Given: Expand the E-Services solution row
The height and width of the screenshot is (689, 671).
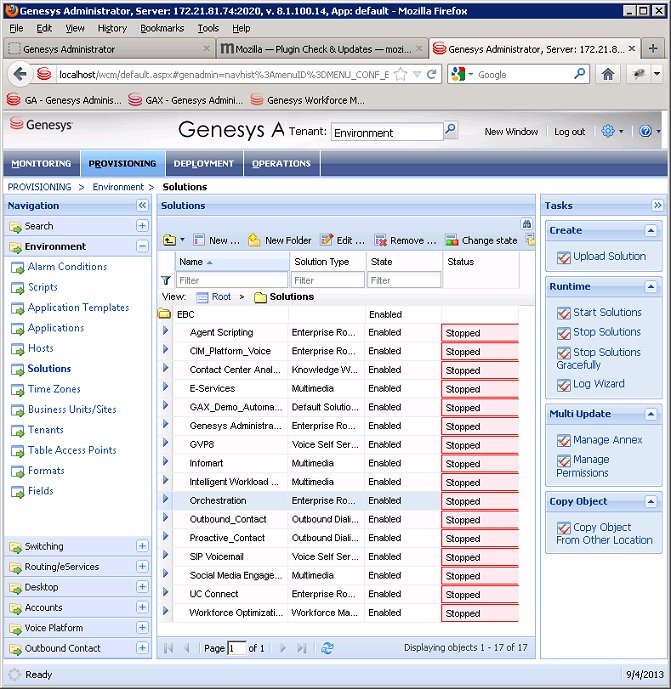Looking at the screenshot, I should click(165, 387).
